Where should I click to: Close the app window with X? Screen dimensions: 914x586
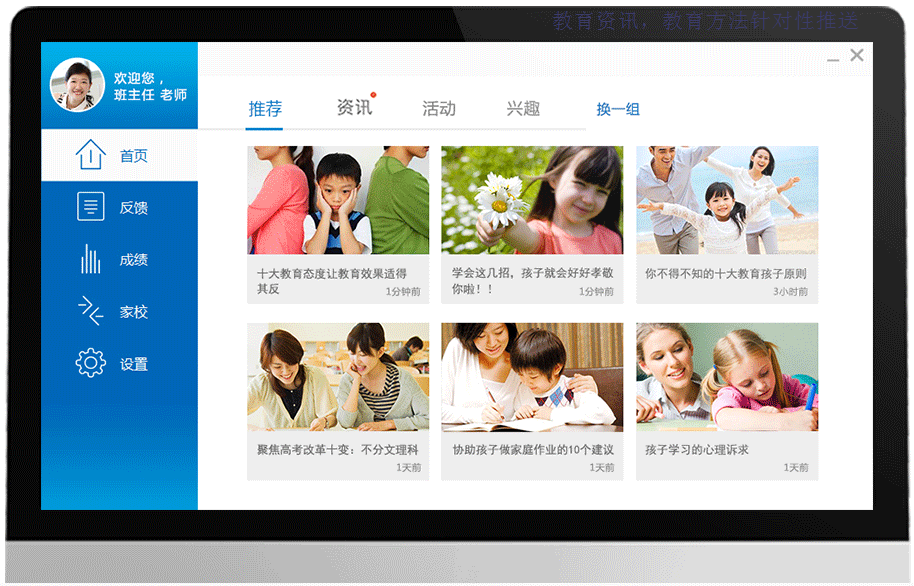[x=857, y=55]
